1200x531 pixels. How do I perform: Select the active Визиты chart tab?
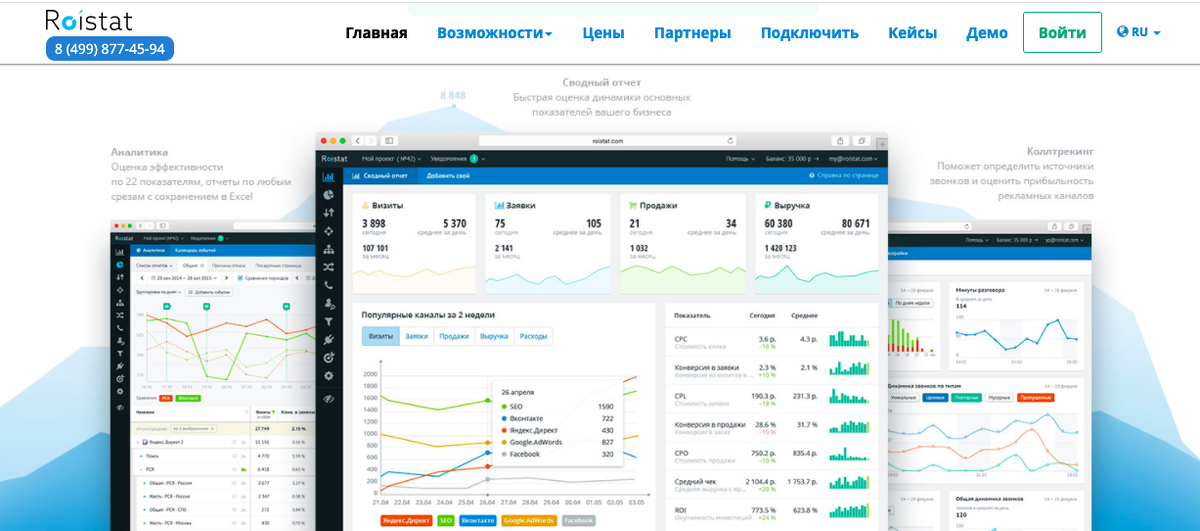click(380, 336)
